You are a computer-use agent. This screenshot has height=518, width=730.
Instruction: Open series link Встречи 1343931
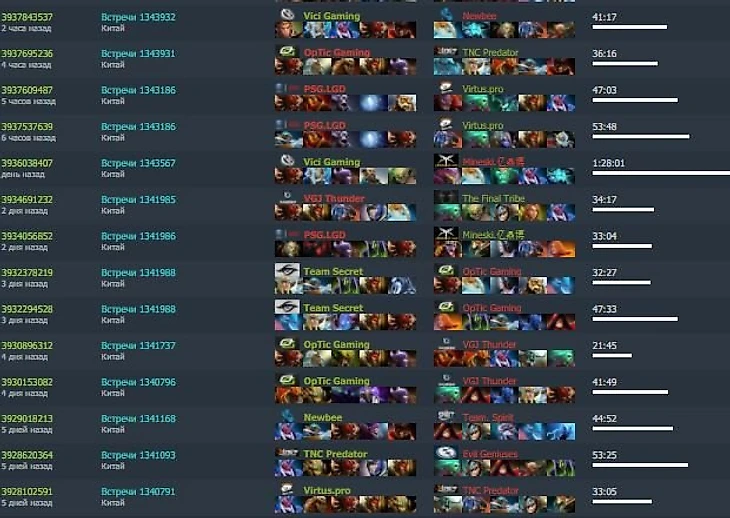click(138, 54)
